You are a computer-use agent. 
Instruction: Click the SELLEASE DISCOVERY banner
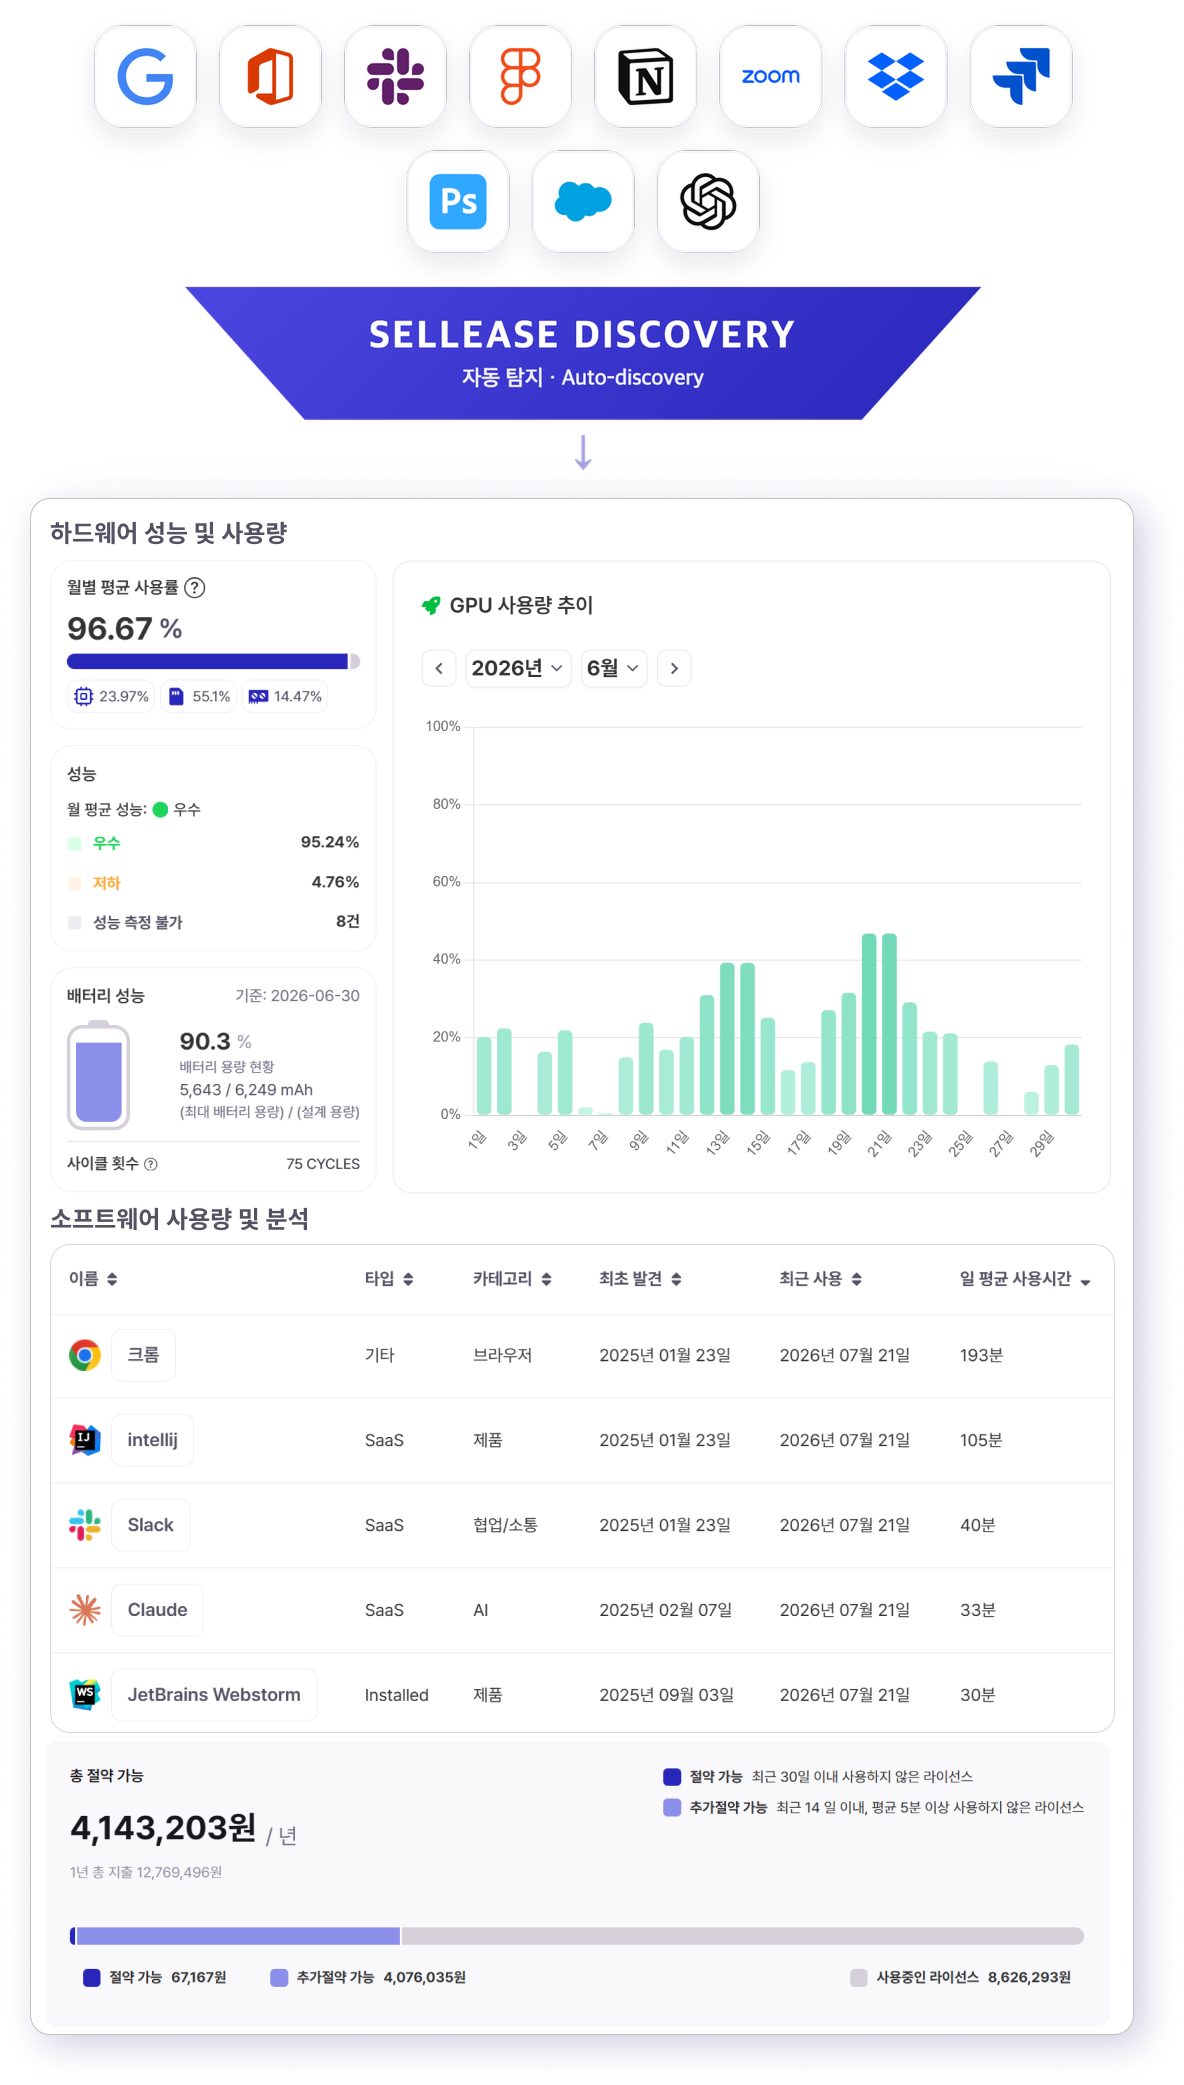(x=583, y=353)
